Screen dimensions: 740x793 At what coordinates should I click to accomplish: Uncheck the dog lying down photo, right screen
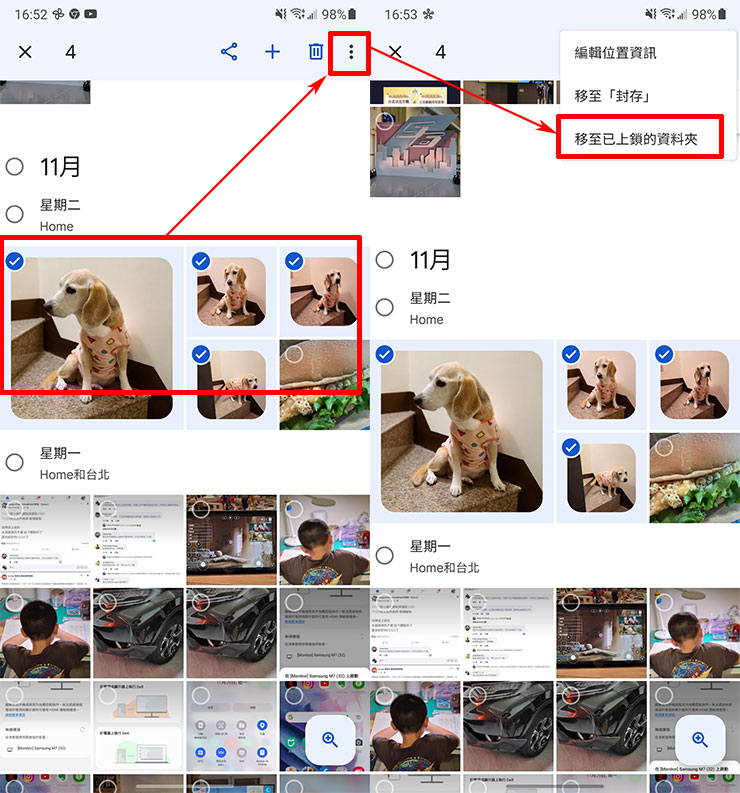pos(571,448)
